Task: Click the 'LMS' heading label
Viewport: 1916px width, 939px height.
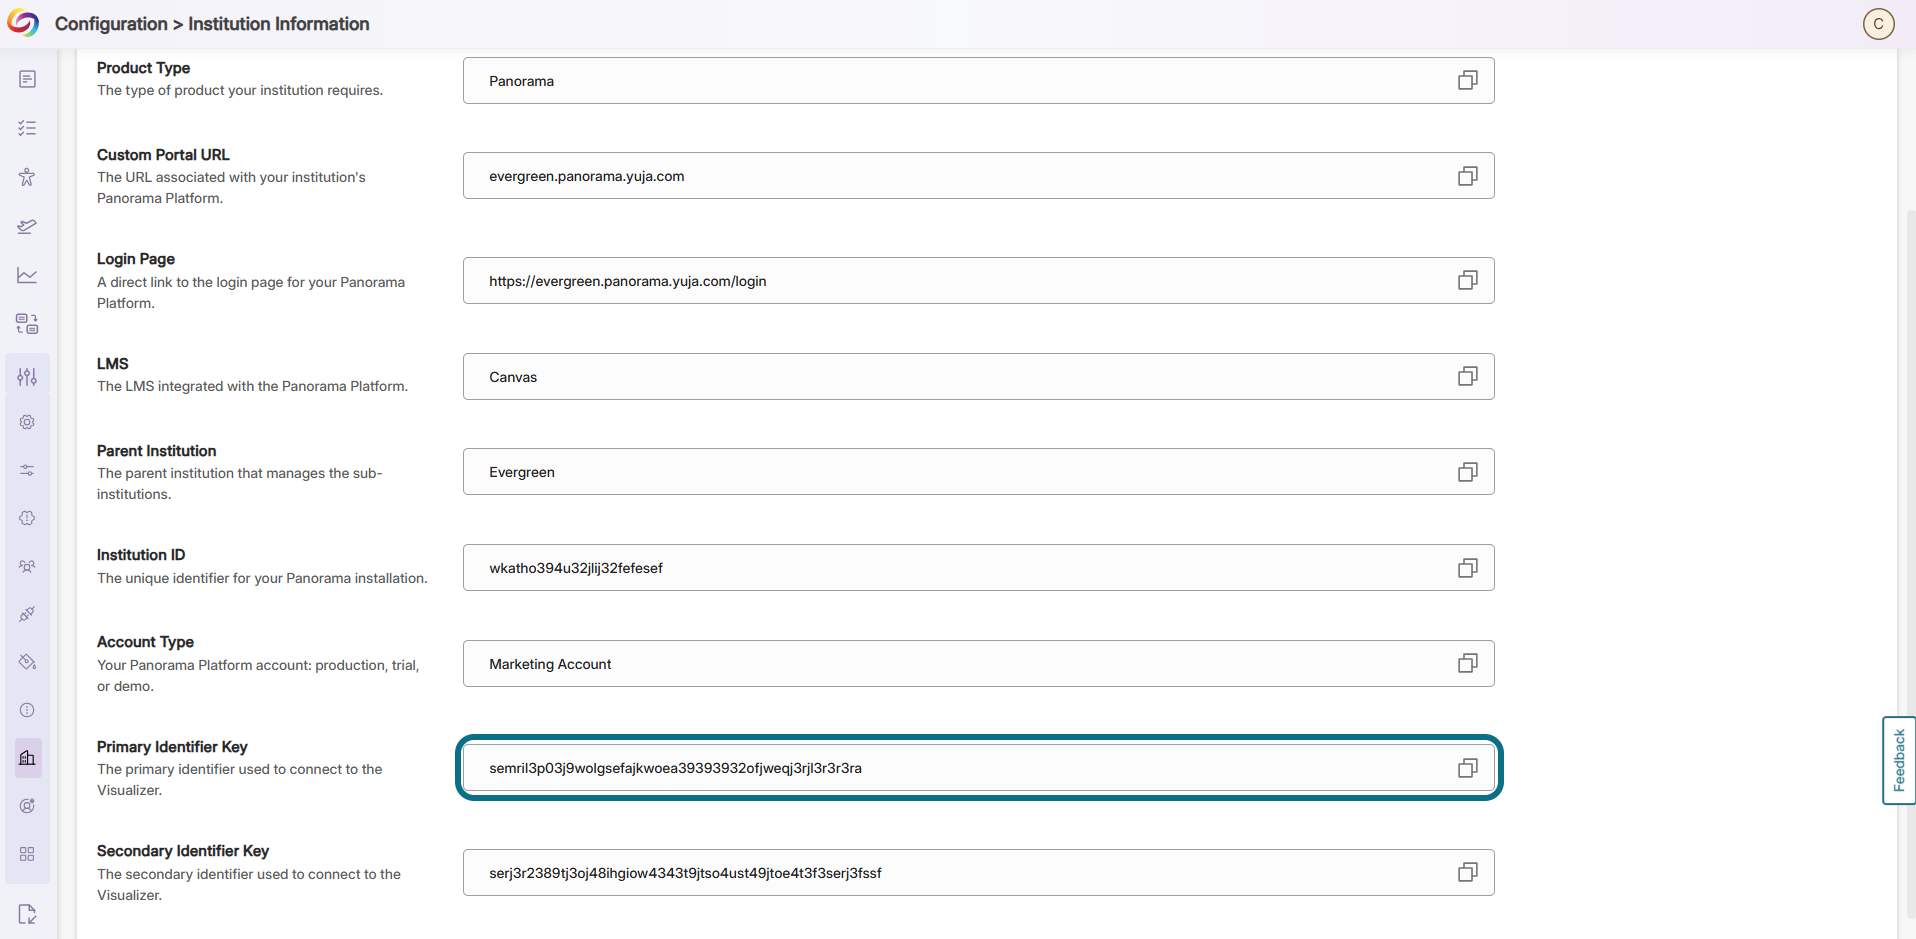Action: pyautogui.click(x=113, y=364)
